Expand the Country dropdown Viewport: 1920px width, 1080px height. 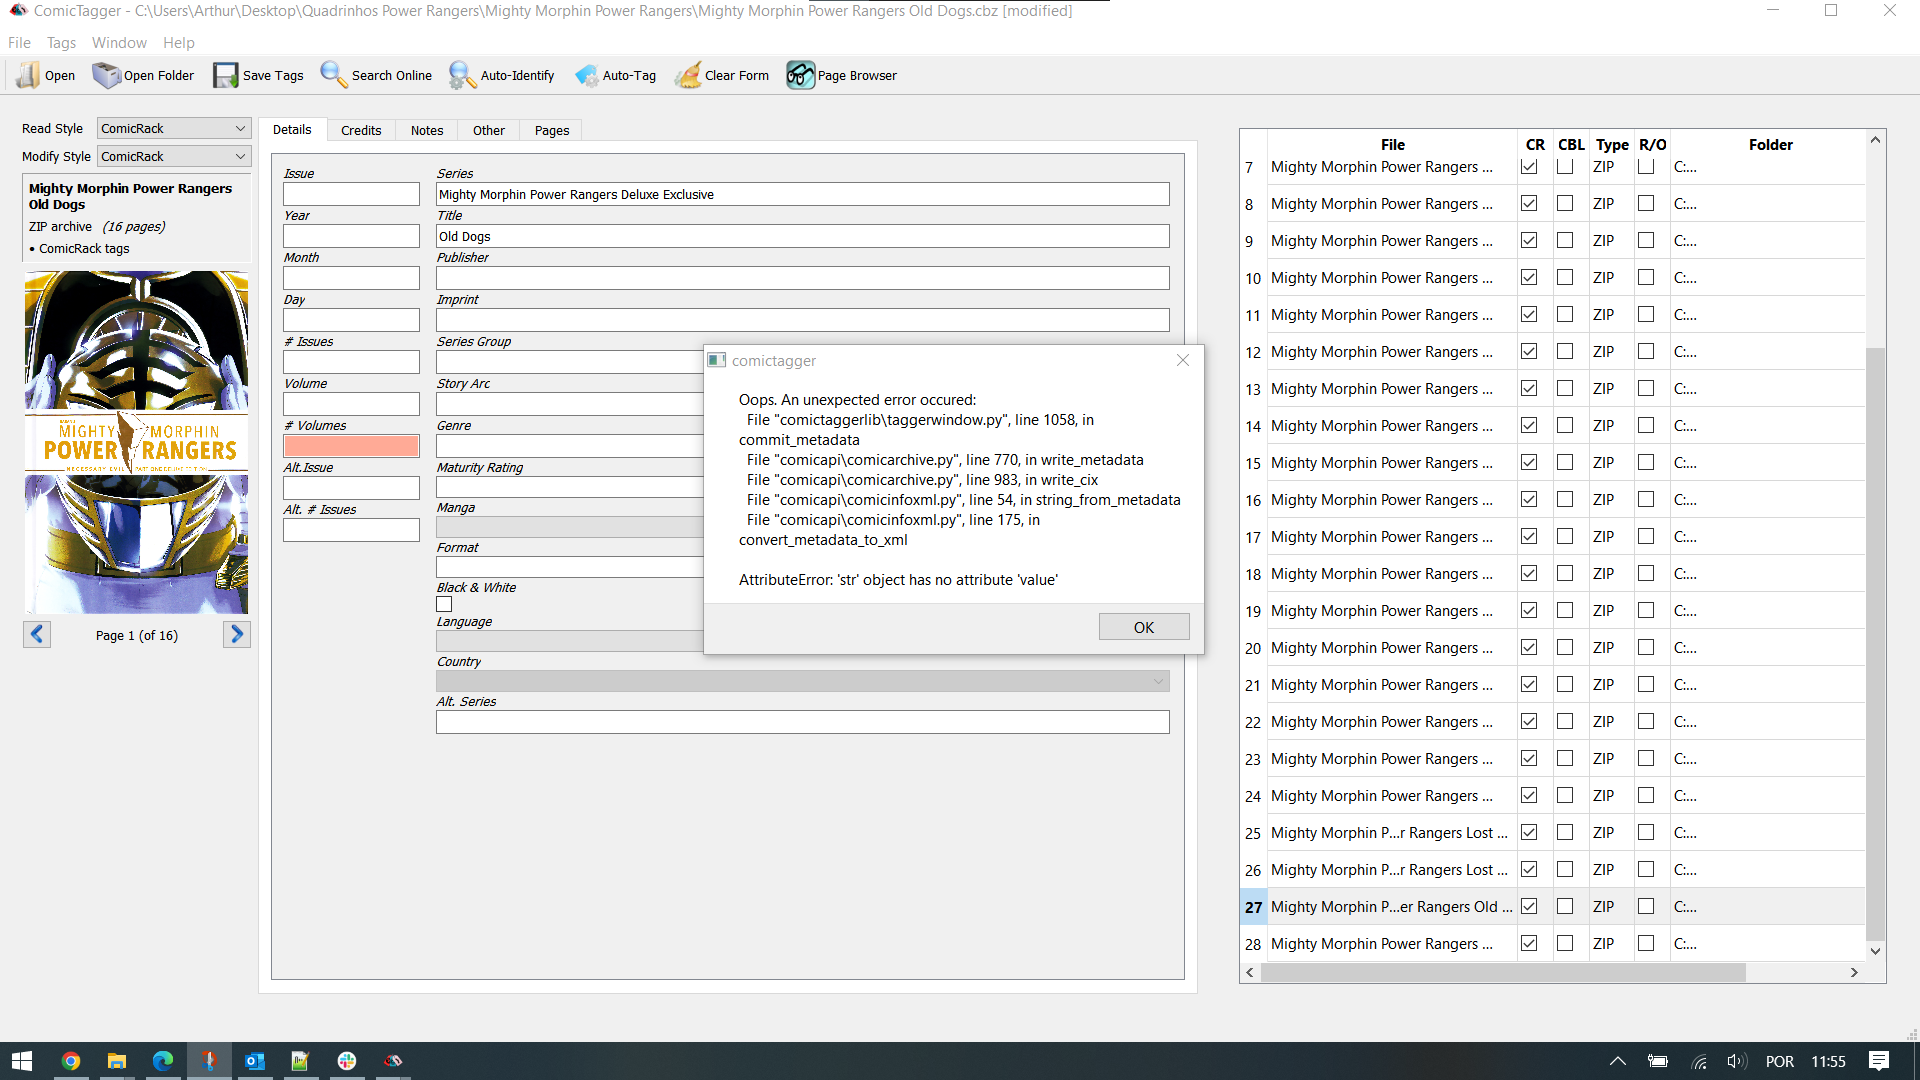coord(1157,681)
